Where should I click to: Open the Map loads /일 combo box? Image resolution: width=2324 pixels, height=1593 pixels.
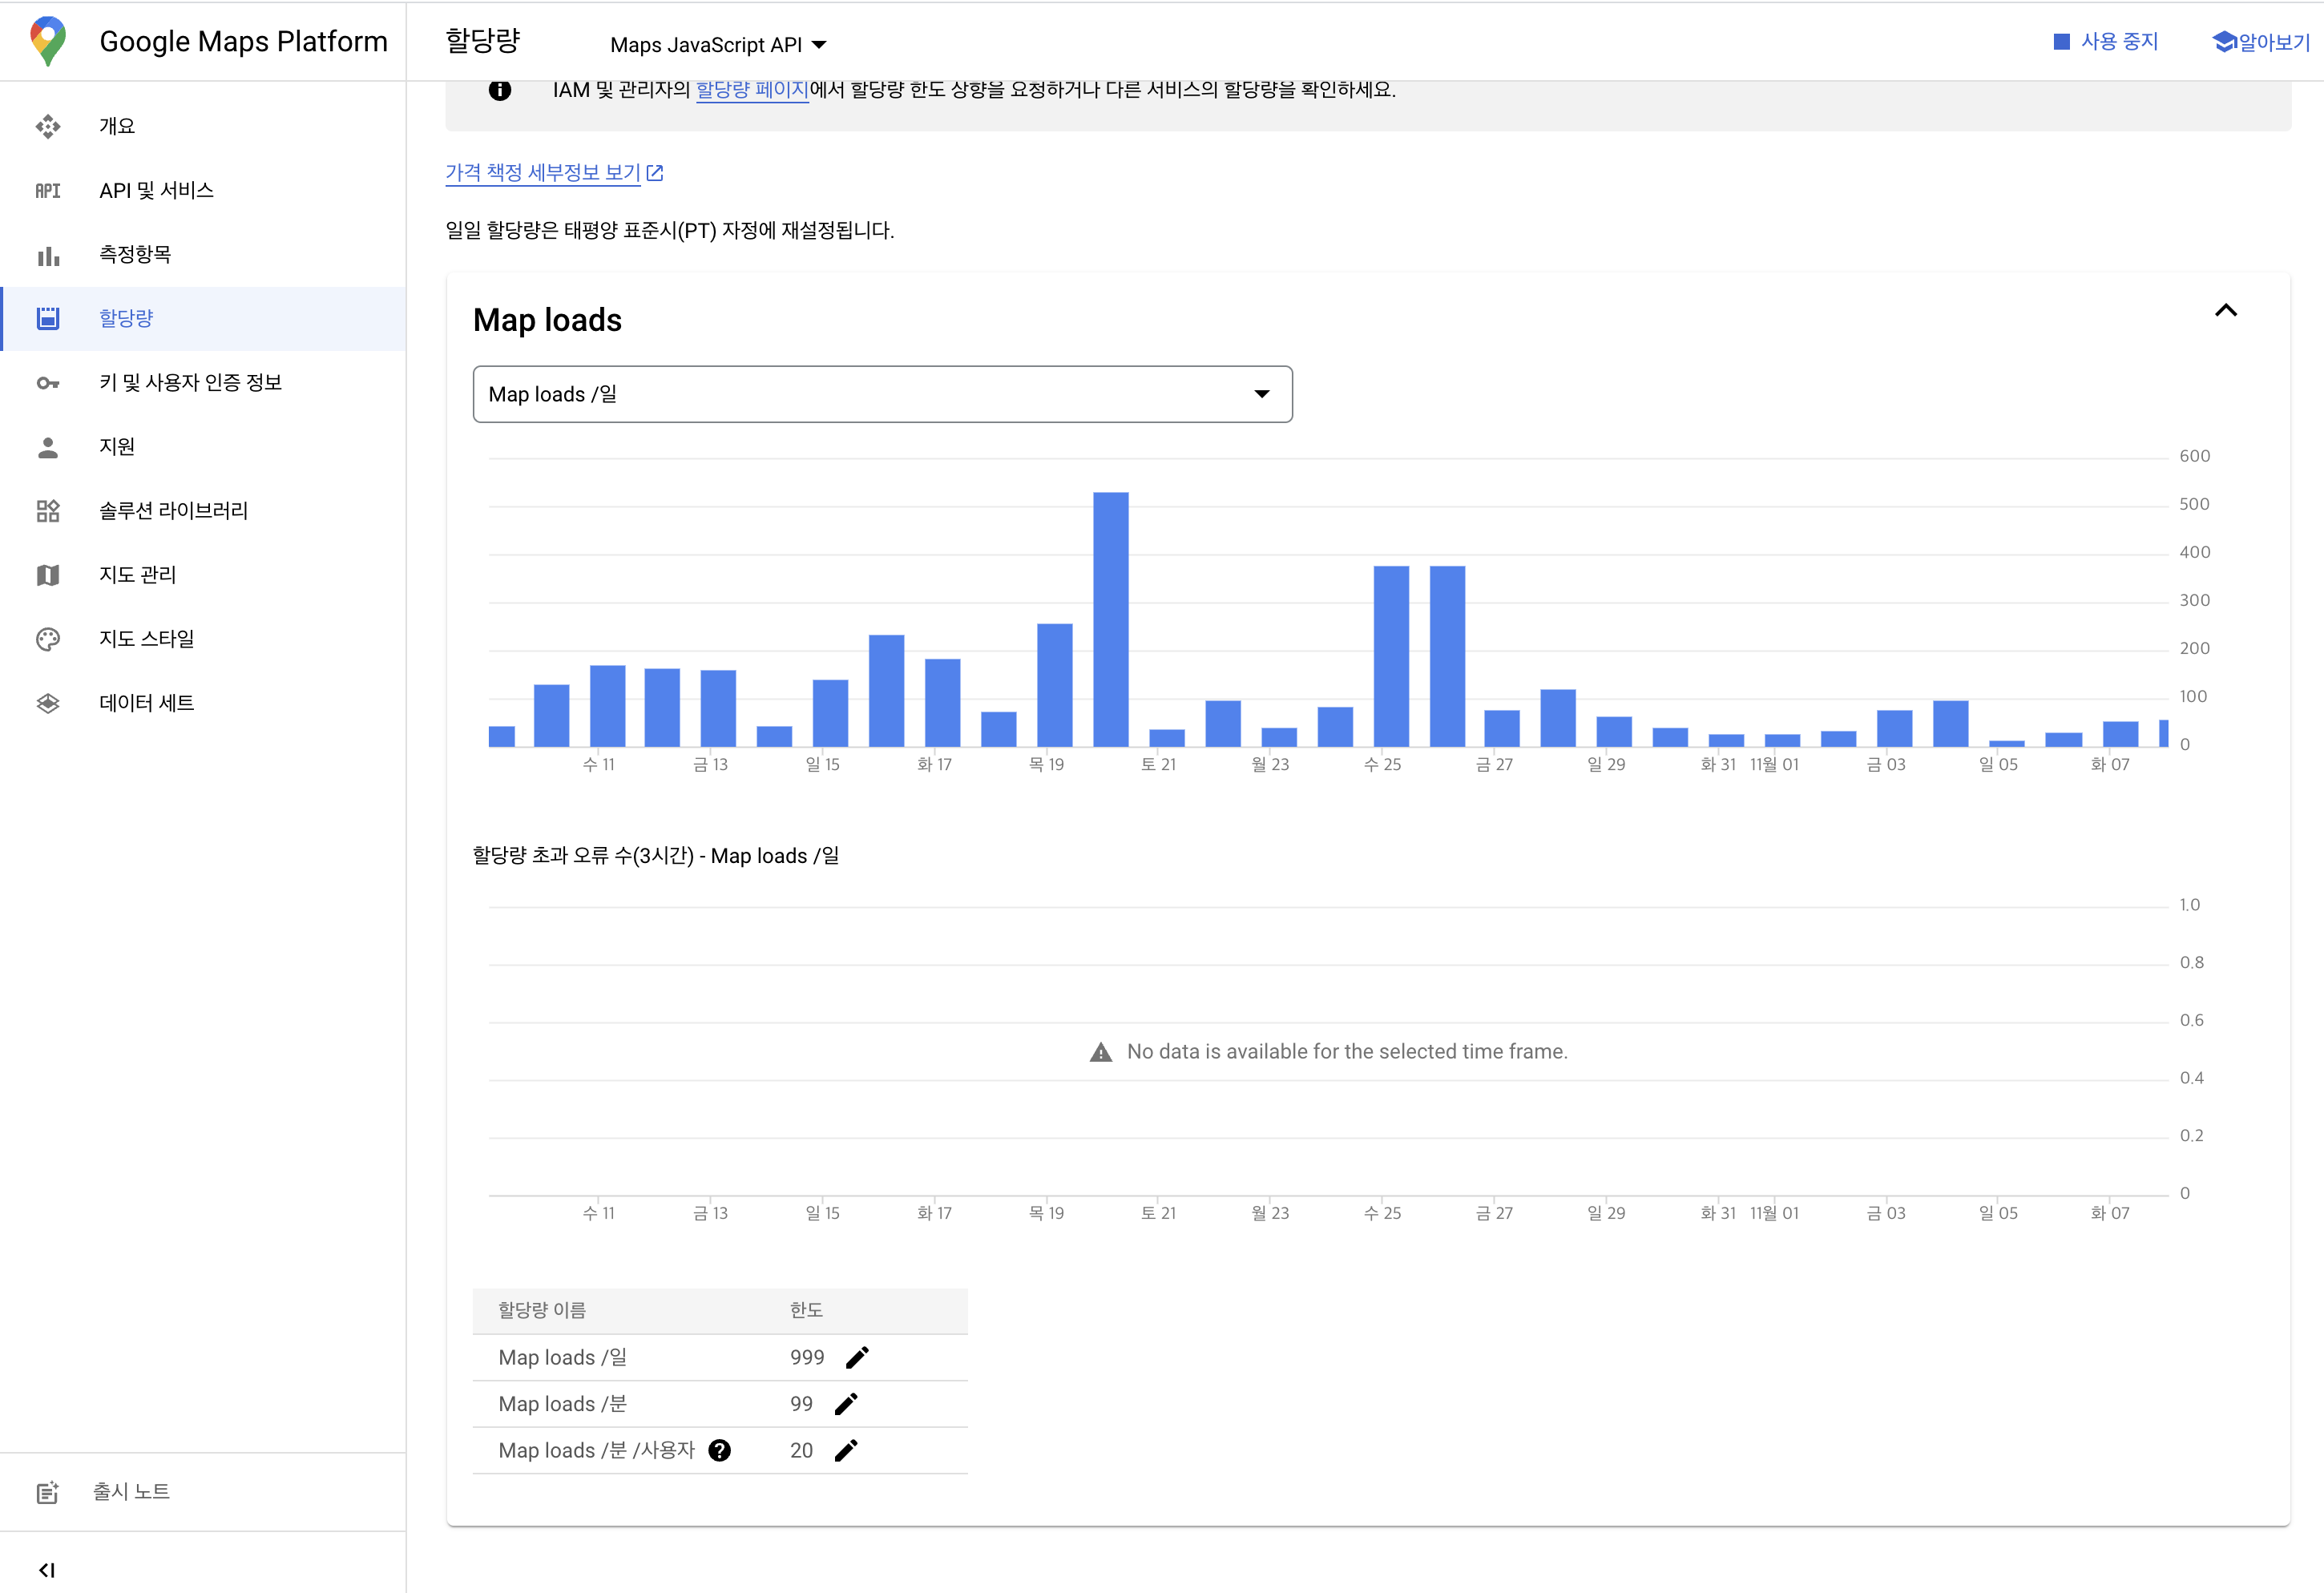pyautogui.click(x=882, y=394)
